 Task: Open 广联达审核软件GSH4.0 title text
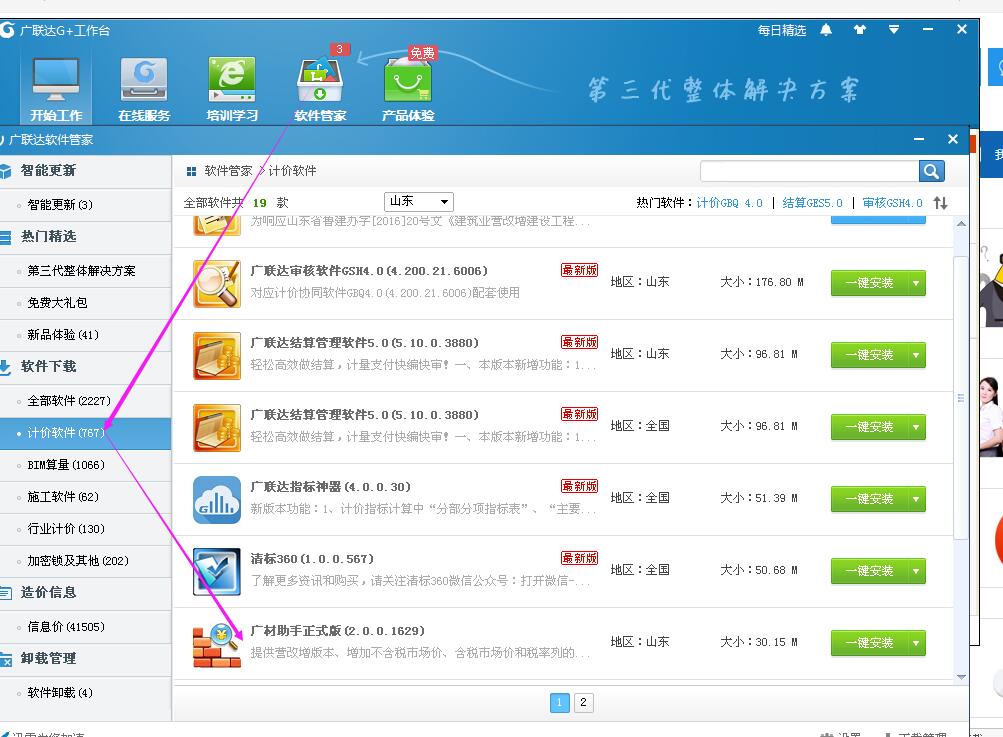coord(369,271)
